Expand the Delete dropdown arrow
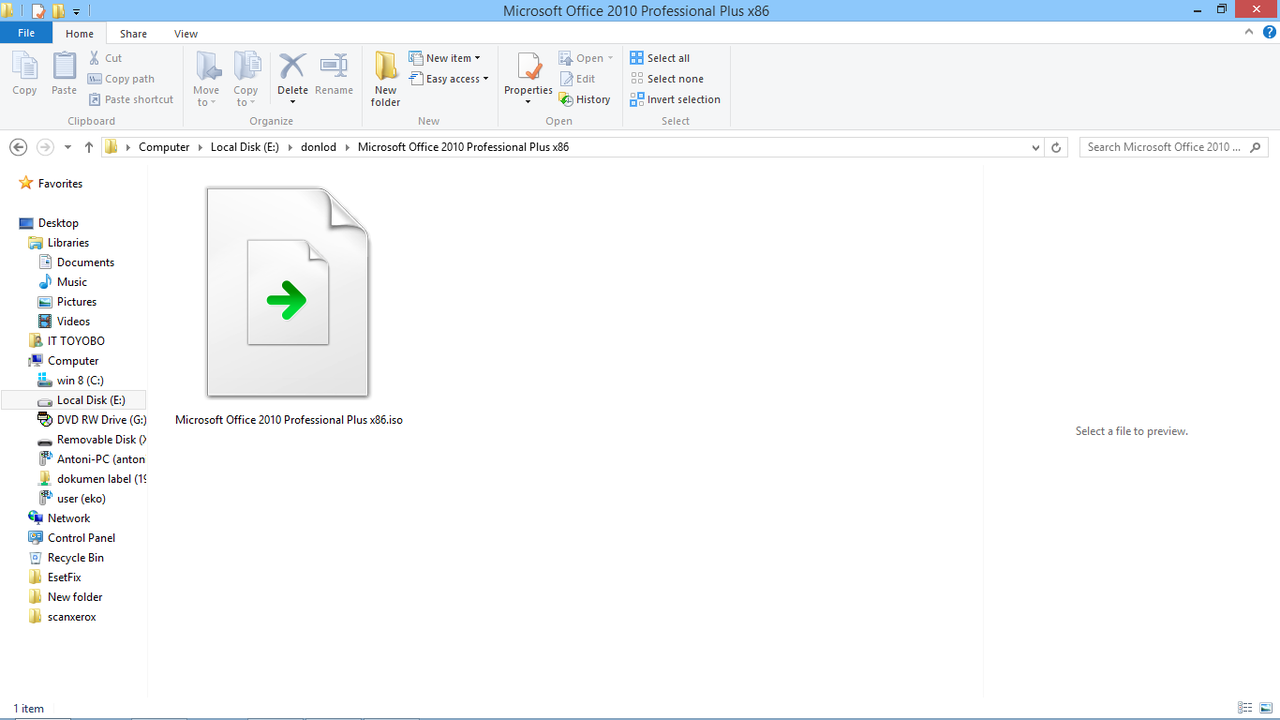The width and height of the screenshot is (1280, 720). [x=292, y=102]
